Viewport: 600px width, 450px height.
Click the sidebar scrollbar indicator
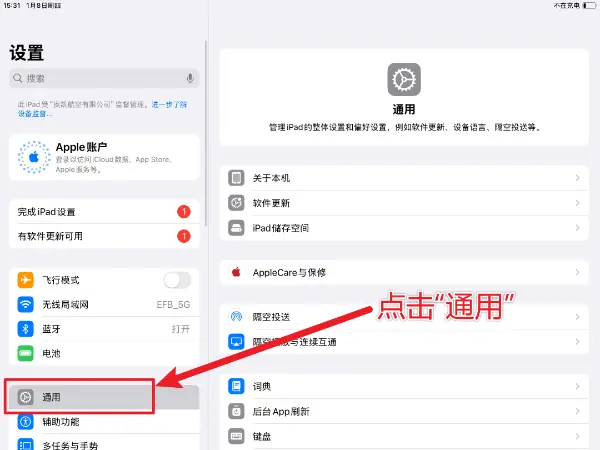coord(206,133)
